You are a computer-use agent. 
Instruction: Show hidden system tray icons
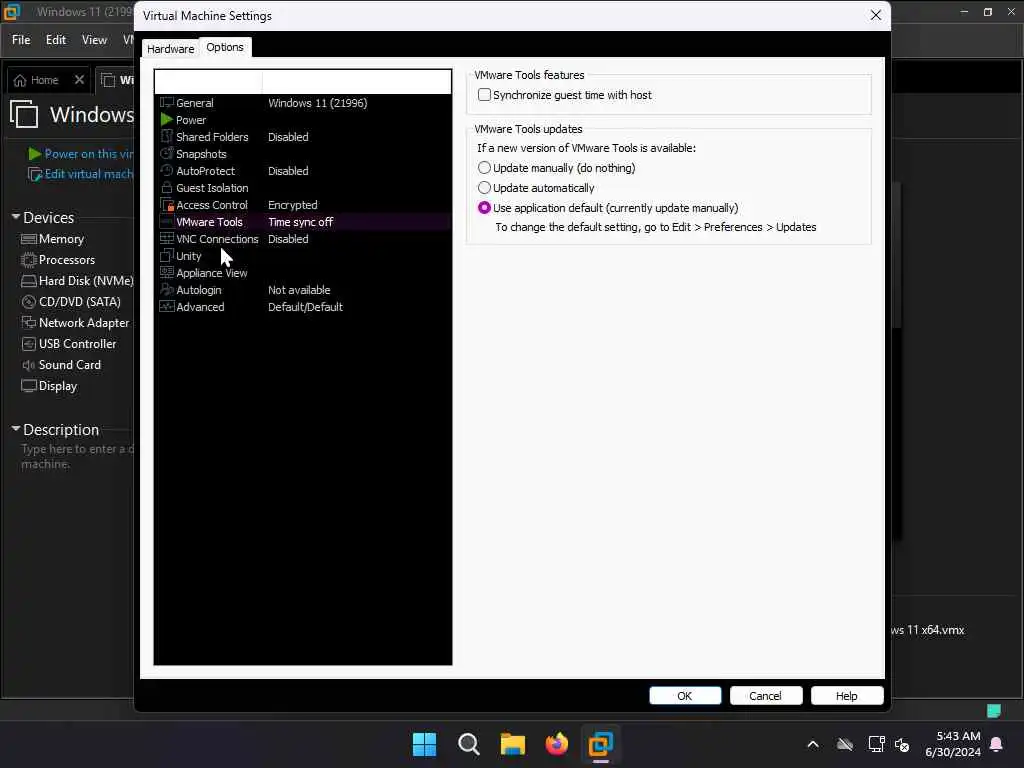pyautogui.click(x=813, y=744)
